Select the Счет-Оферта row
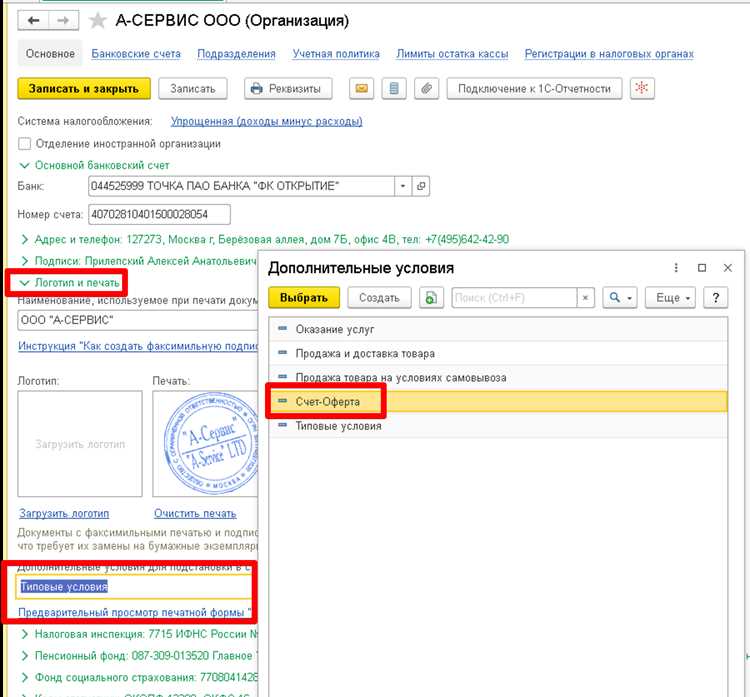 pyautogui.click(x=498, y=402)
